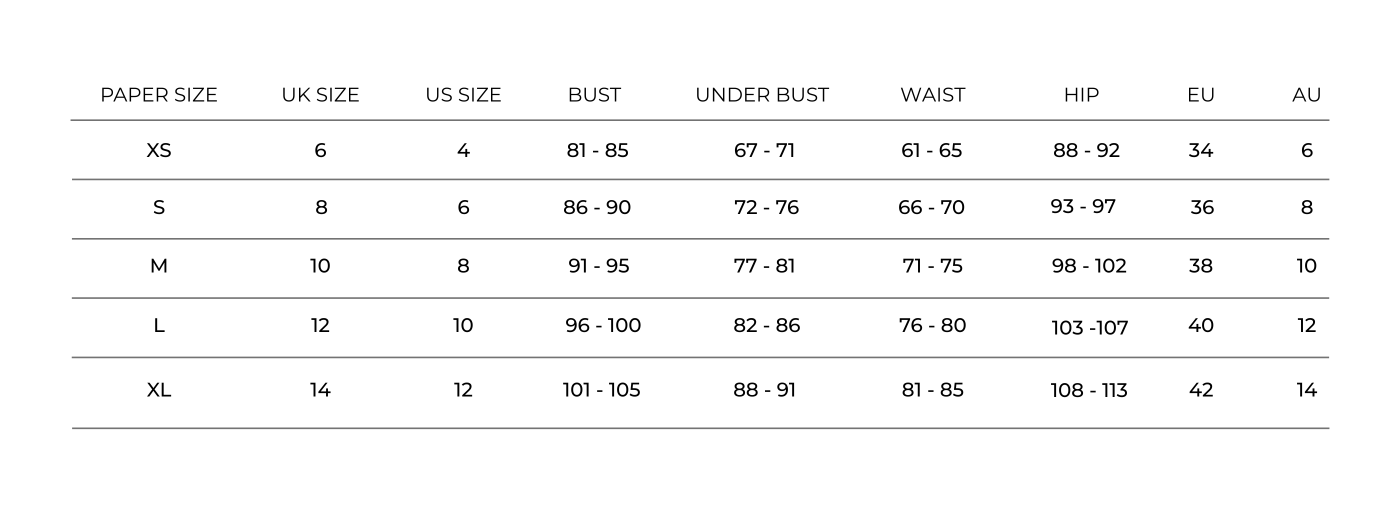The image size is (1400, 525).
Task: Select bust range 96 - 100
Action: point(603,326)
